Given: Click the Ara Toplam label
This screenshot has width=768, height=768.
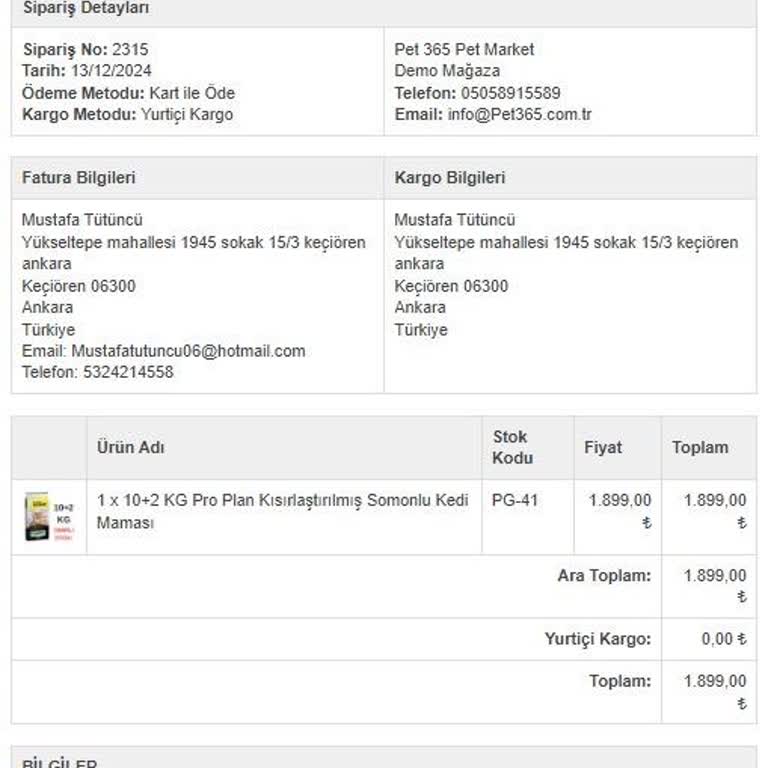Looking at the screenshot, I should coord(604,576).
